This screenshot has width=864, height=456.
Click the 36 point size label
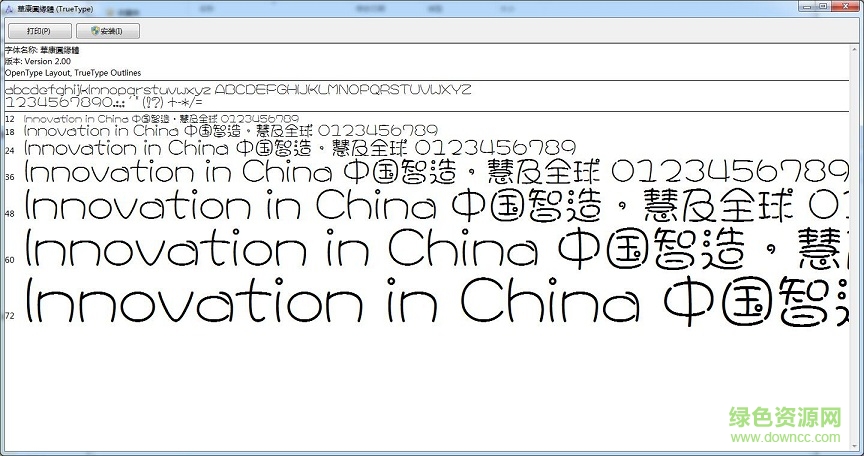[x=10, y=177]
